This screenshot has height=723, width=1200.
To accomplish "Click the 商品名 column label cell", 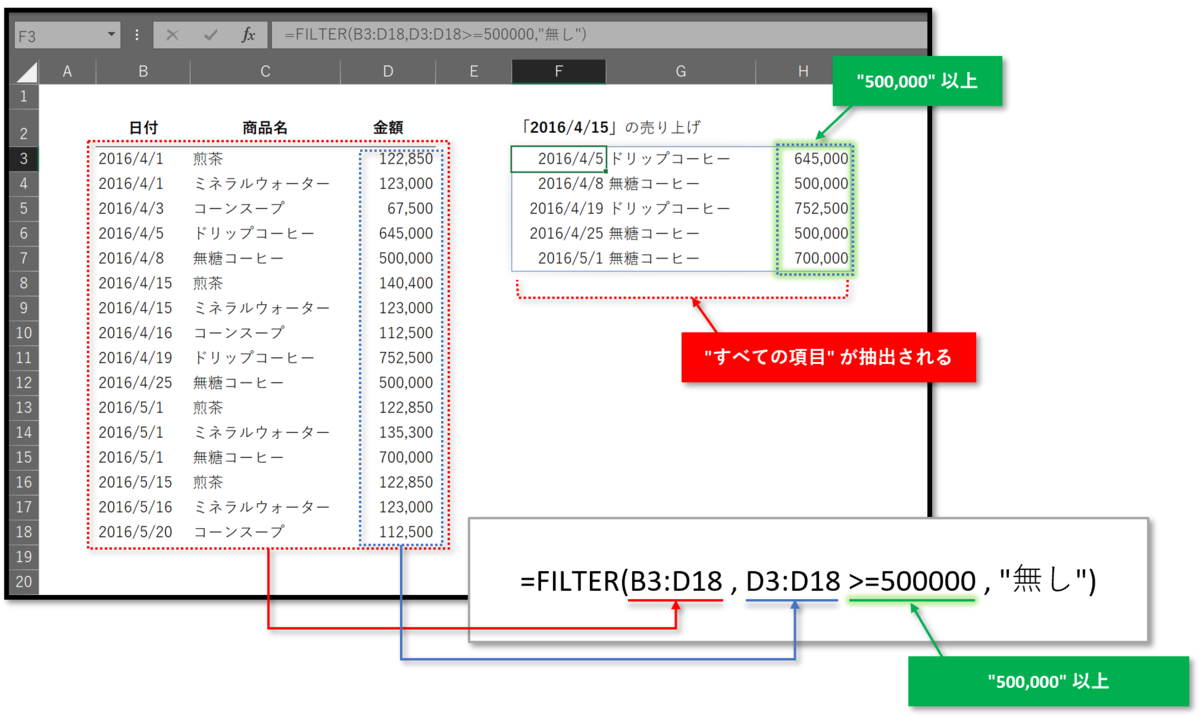I will [x=265, y=127].
